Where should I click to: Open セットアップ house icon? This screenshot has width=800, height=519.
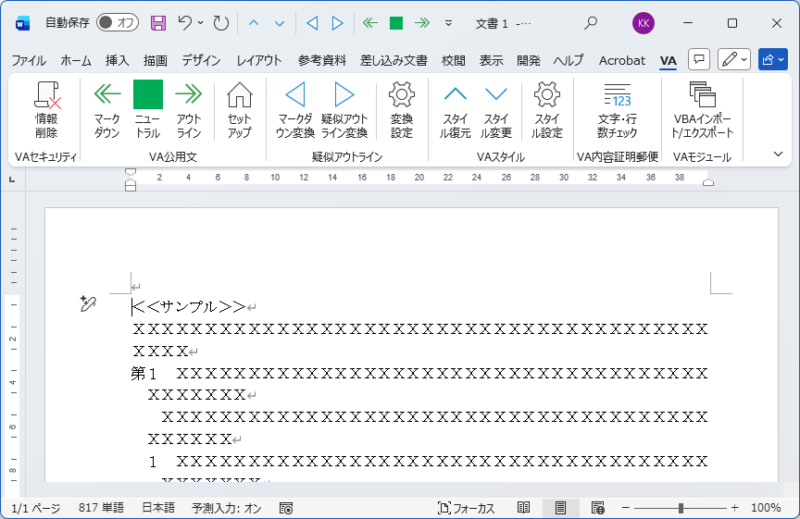tap(239, 109)
